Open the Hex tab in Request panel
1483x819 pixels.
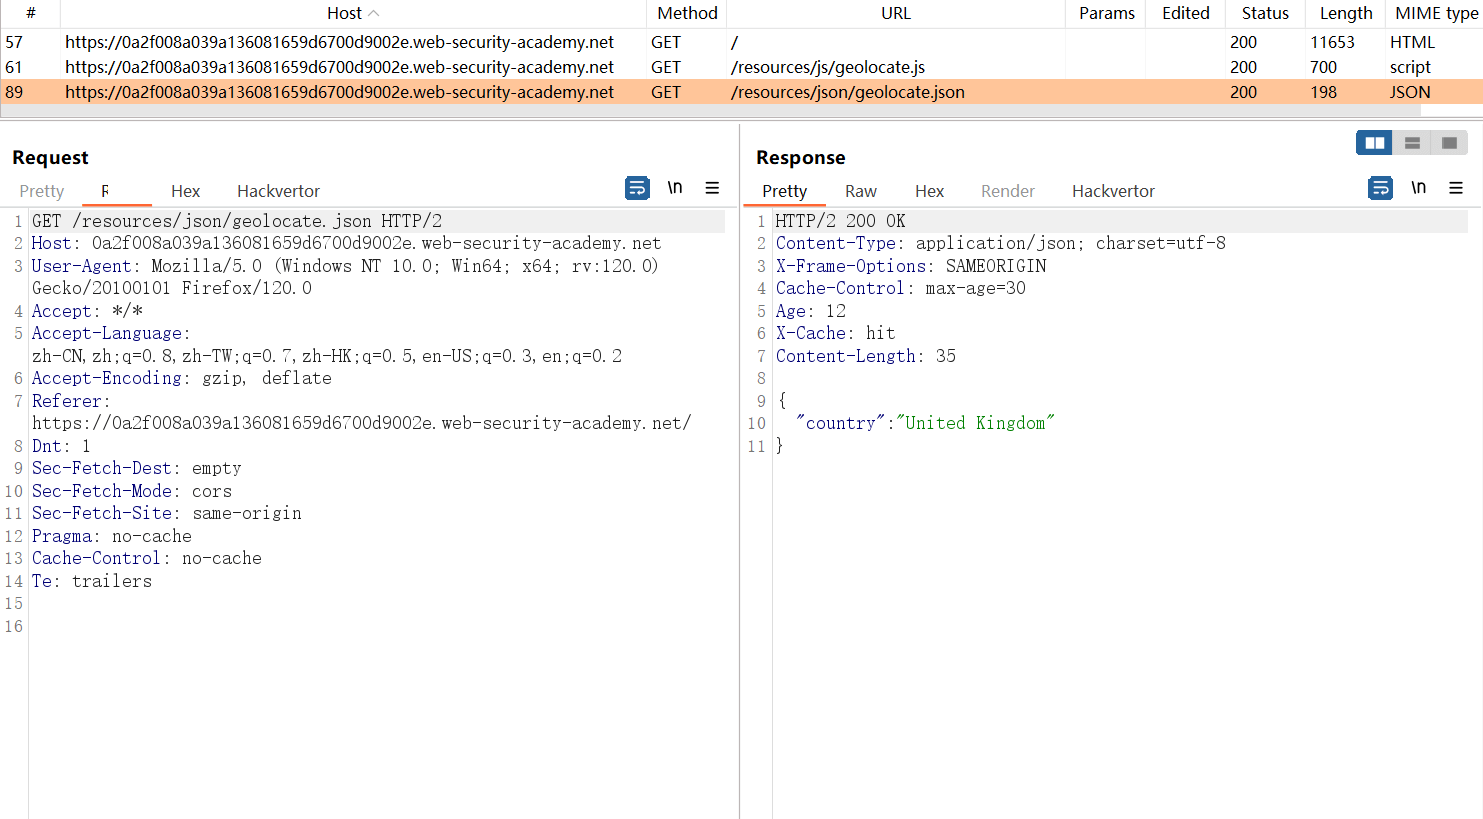pos(185,191)
